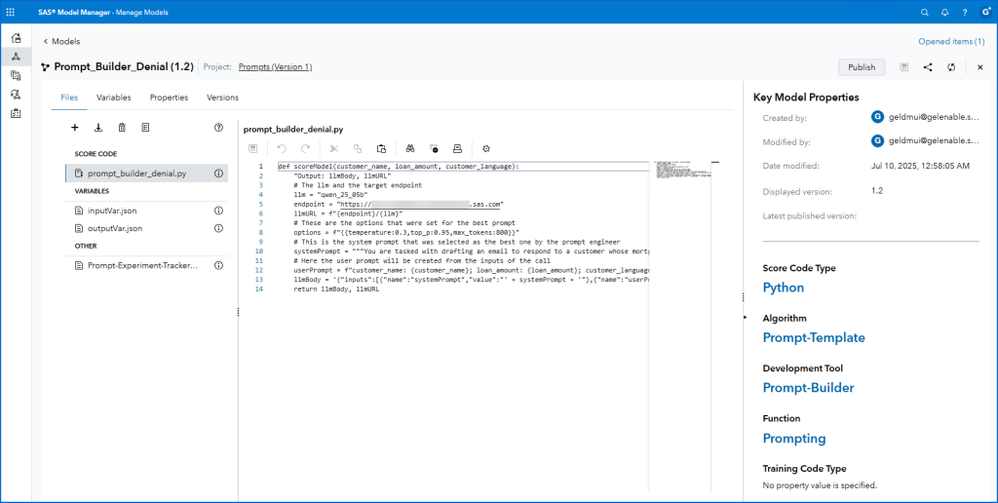The width and height of the screenshot is (998, 503).
Task: Switch to the Versions tab
Action: [223, 97]
